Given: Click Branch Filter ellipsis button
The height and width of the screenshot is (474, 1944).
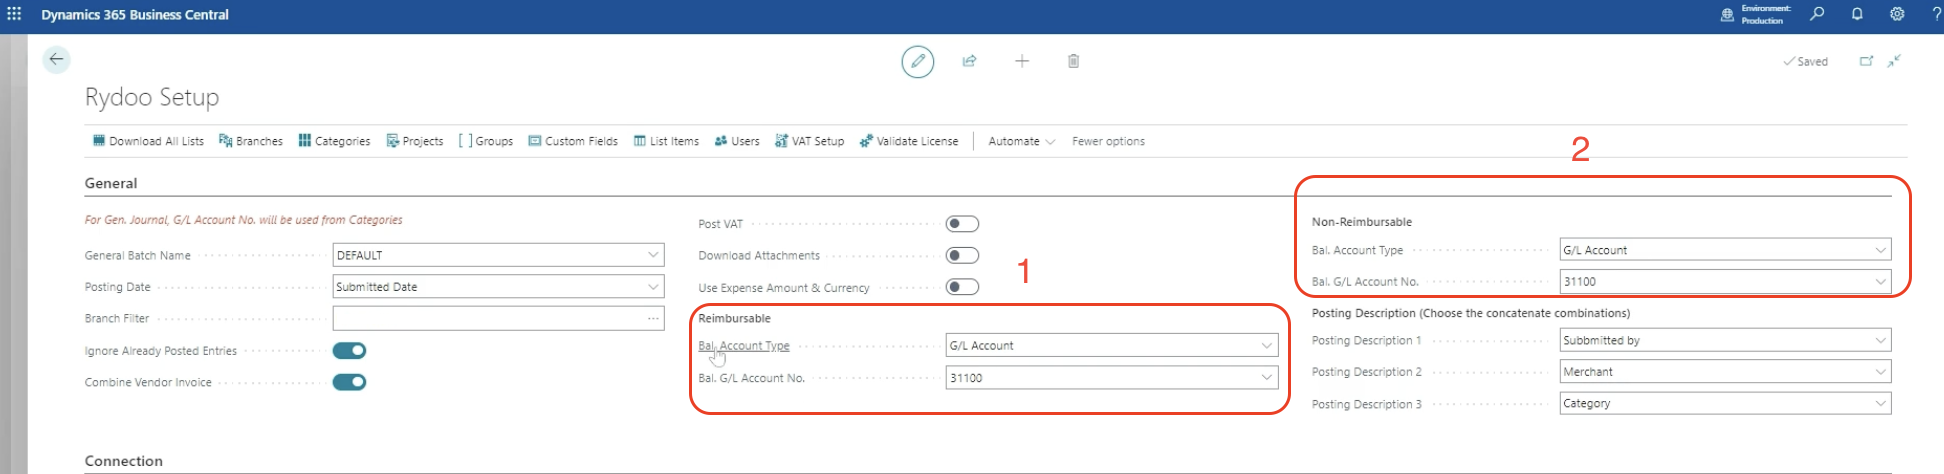Looking at the screenshot, I should coord(653,319).
